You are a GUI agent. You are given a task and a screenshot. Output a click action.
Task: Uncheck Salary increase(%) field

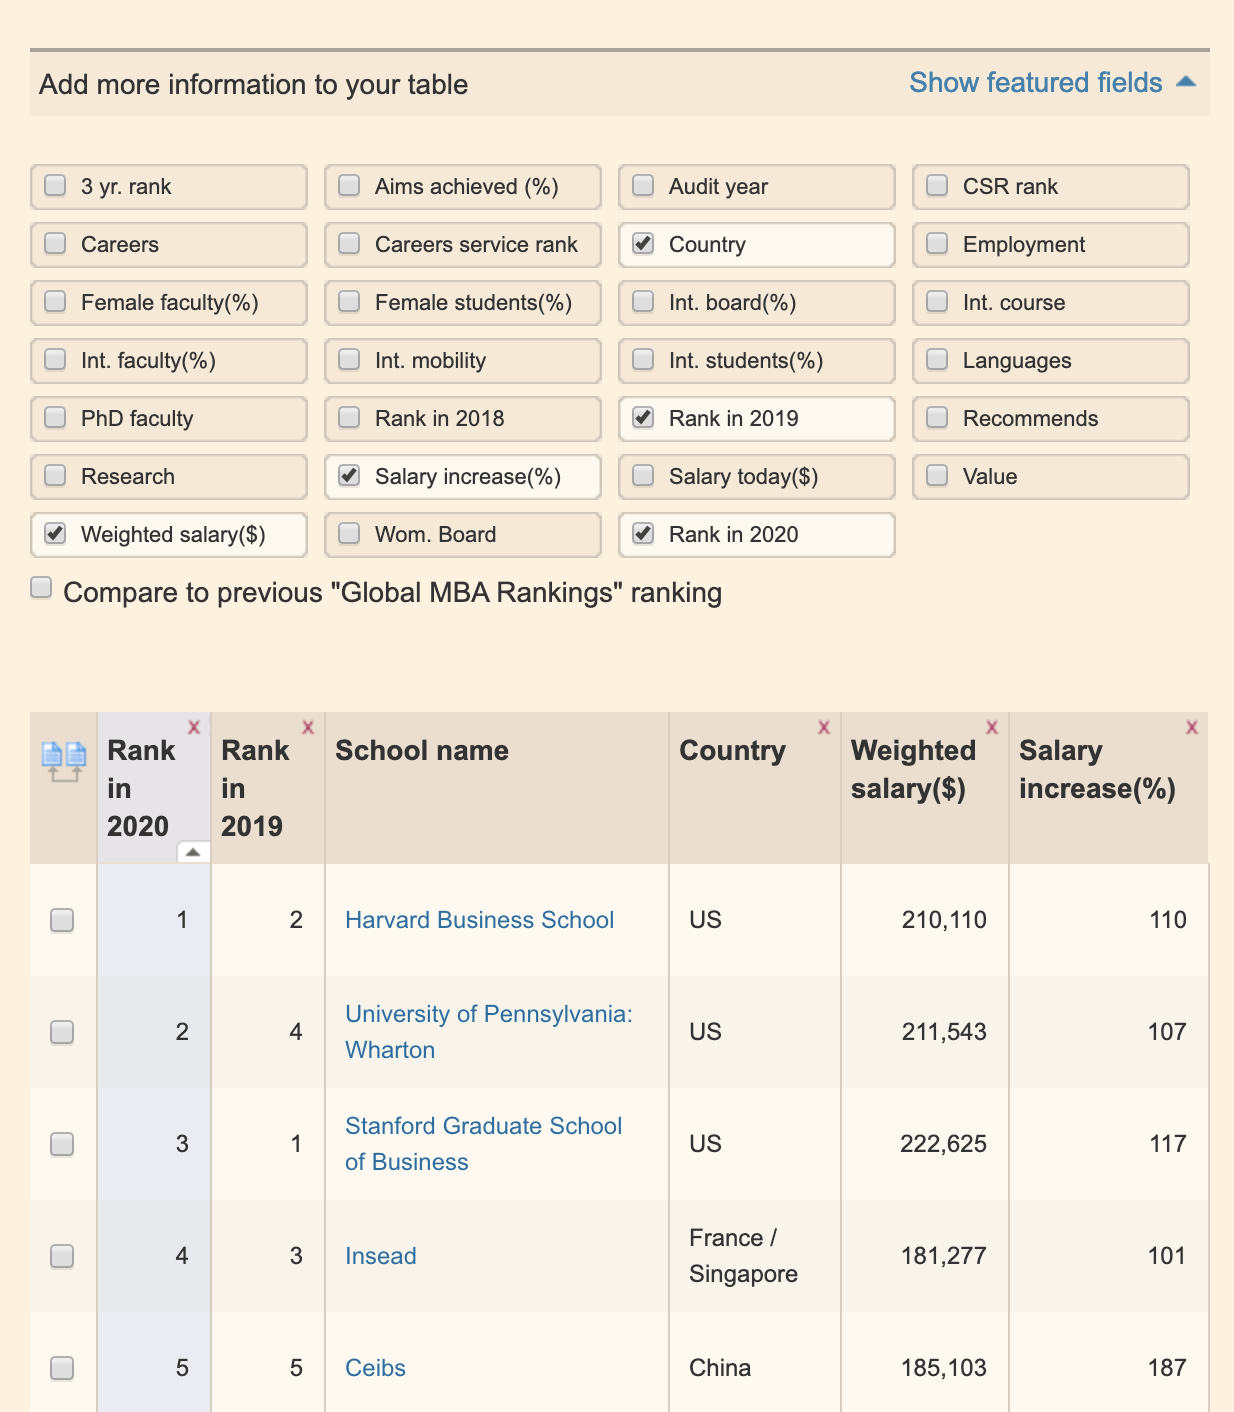pos(350,476)
